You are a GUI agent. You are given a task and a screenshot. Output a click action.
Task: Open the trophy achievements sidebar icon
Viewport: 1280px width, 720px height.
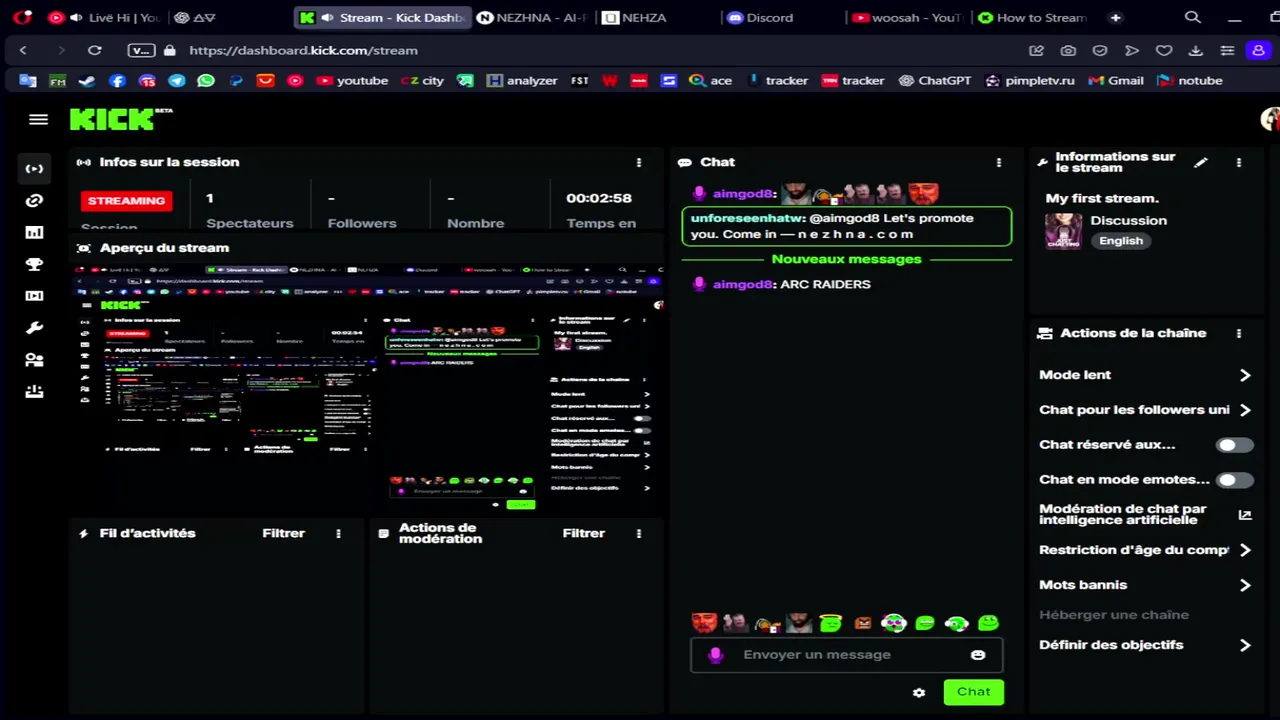[34, 264]
